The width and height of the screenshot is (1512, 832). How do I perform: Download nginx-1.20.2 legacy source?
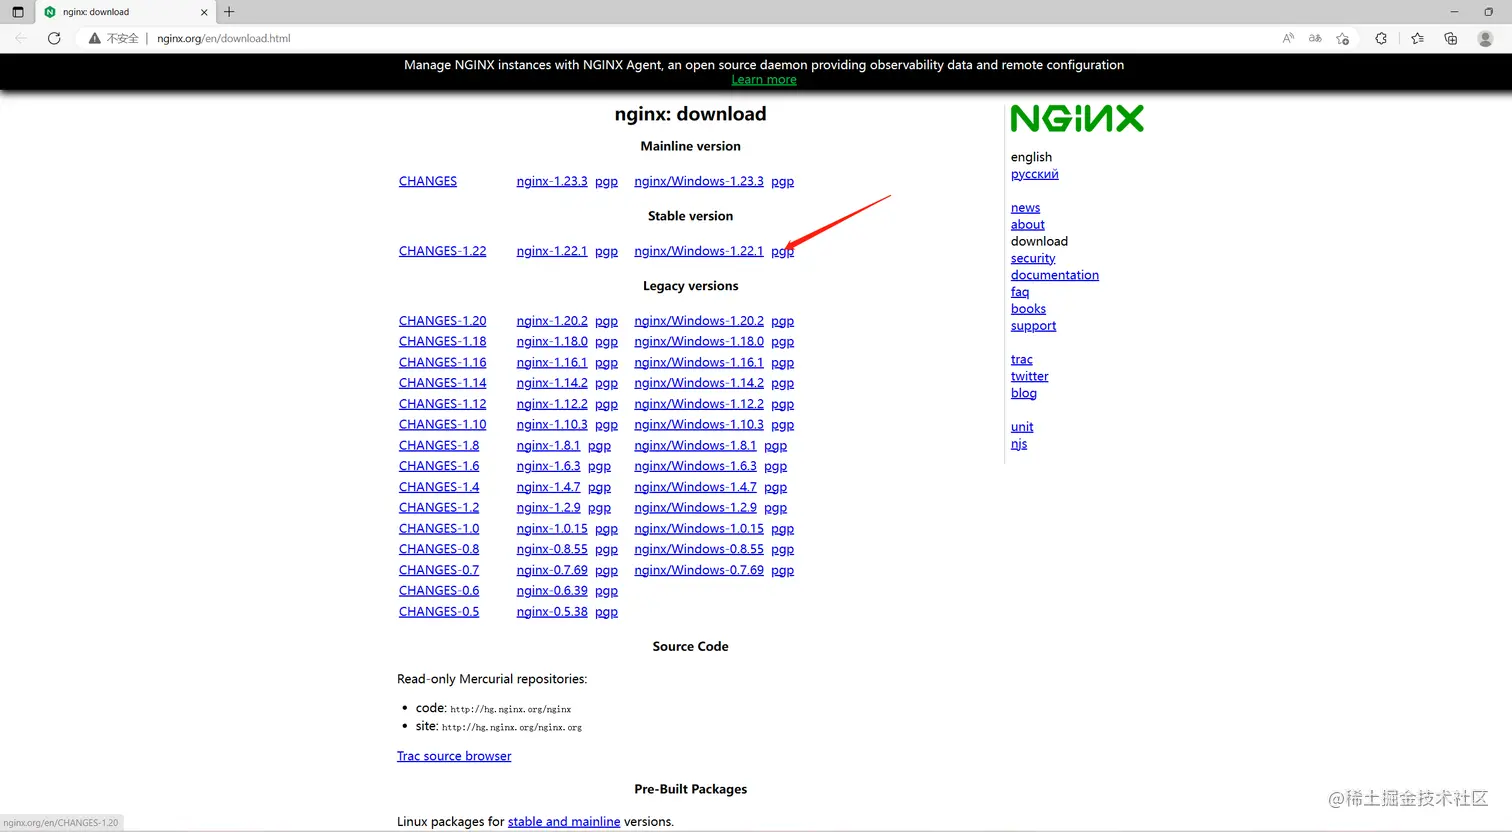[552, 321]
